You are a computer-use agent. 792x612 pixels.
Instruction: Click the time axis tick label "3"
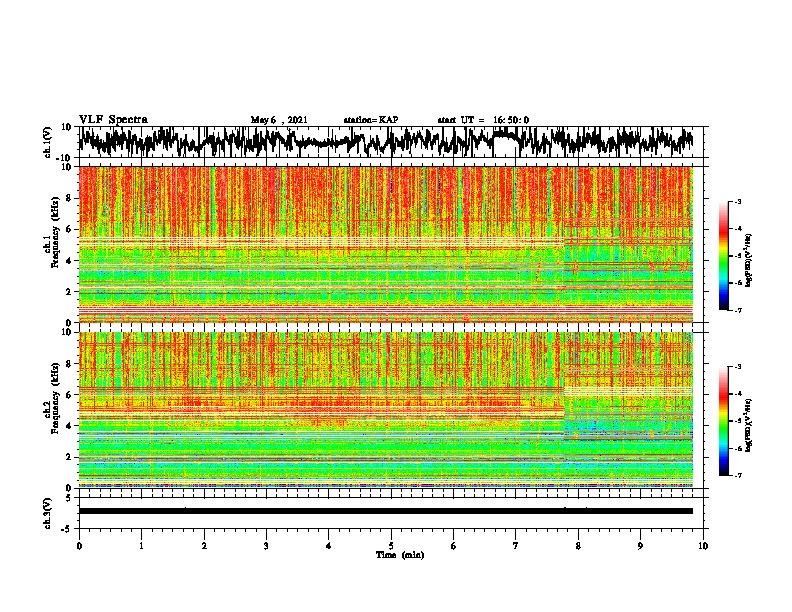(266, 546)
